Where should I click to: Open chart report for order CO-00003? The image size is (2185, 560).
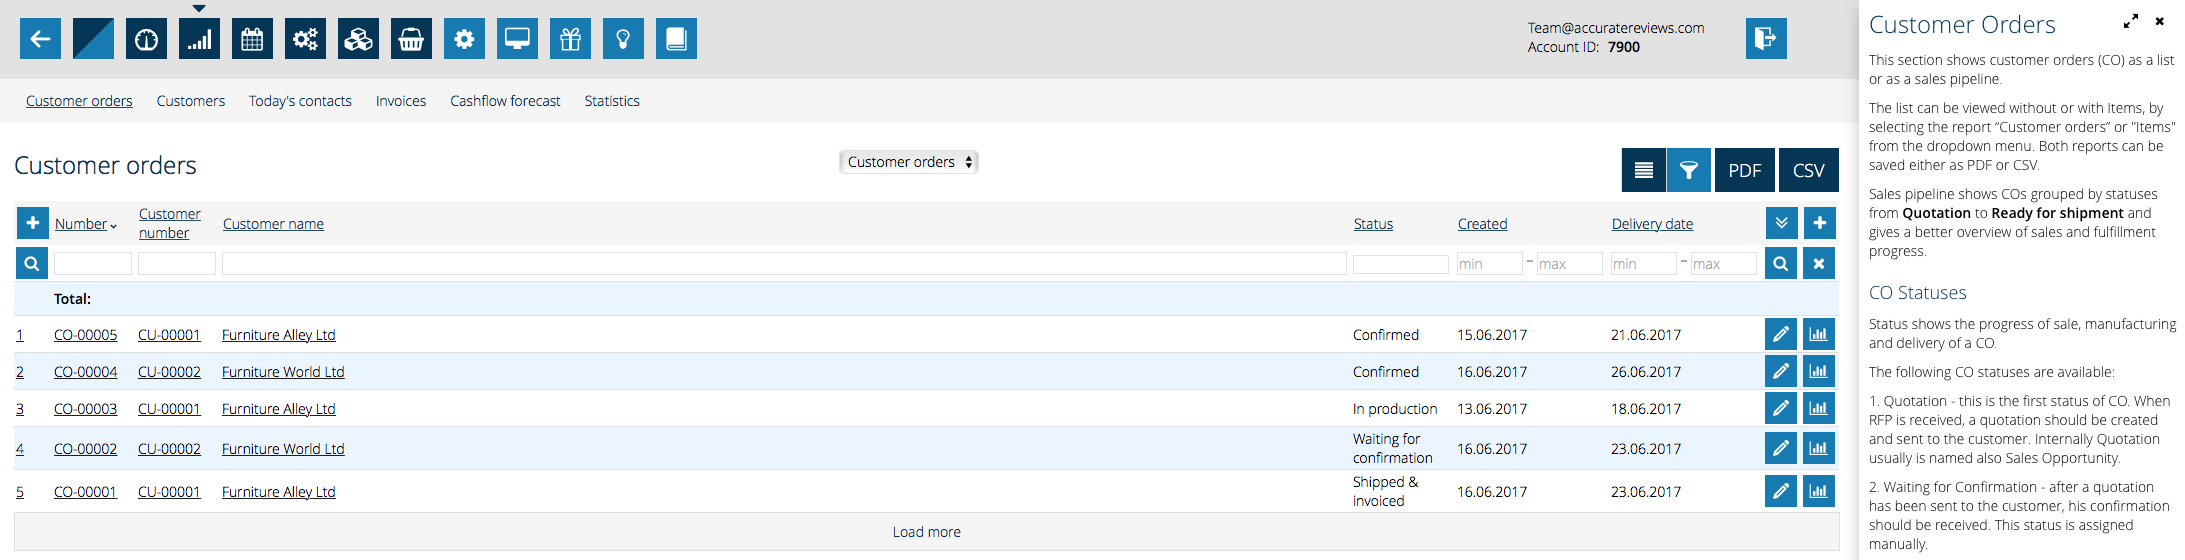(x=1818, y=408)
